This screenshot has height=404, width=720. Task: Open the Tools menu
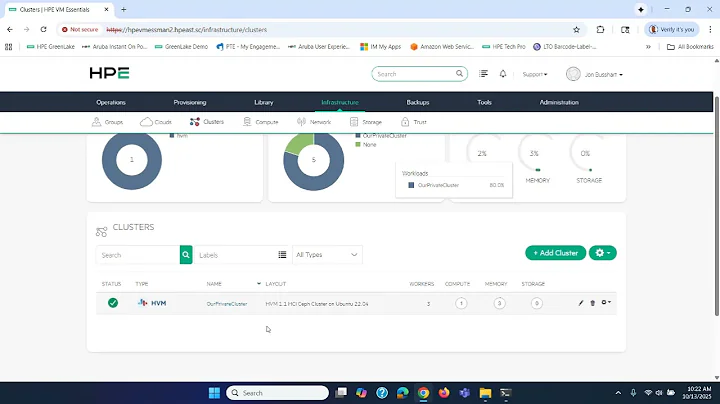click(484, 102)
